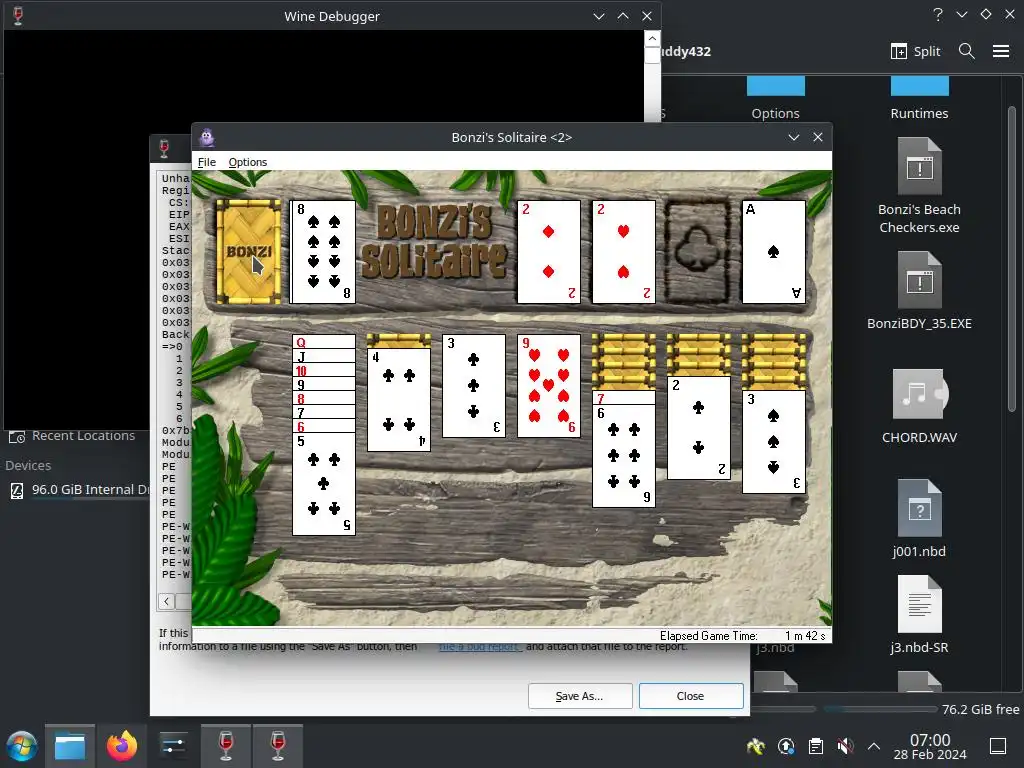
Task: Open clipboard tray icon
Action: tap(816, 746)
